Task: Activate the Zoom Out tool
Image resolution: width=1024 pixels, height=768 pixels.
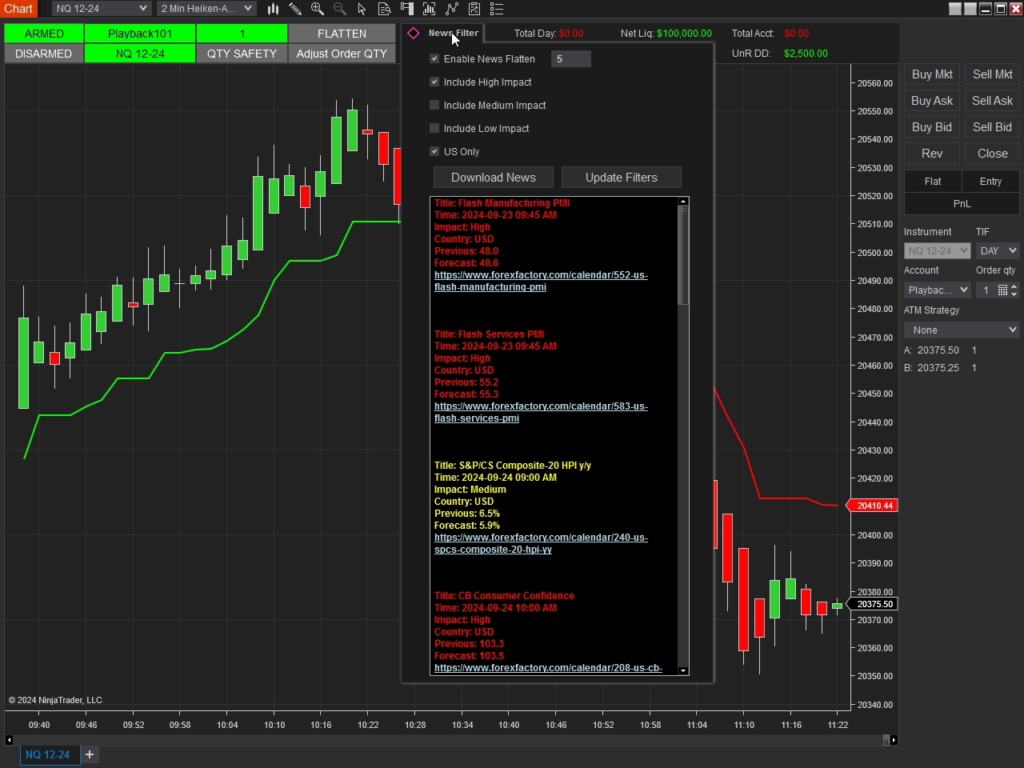Action: click(x=341, y=9)
